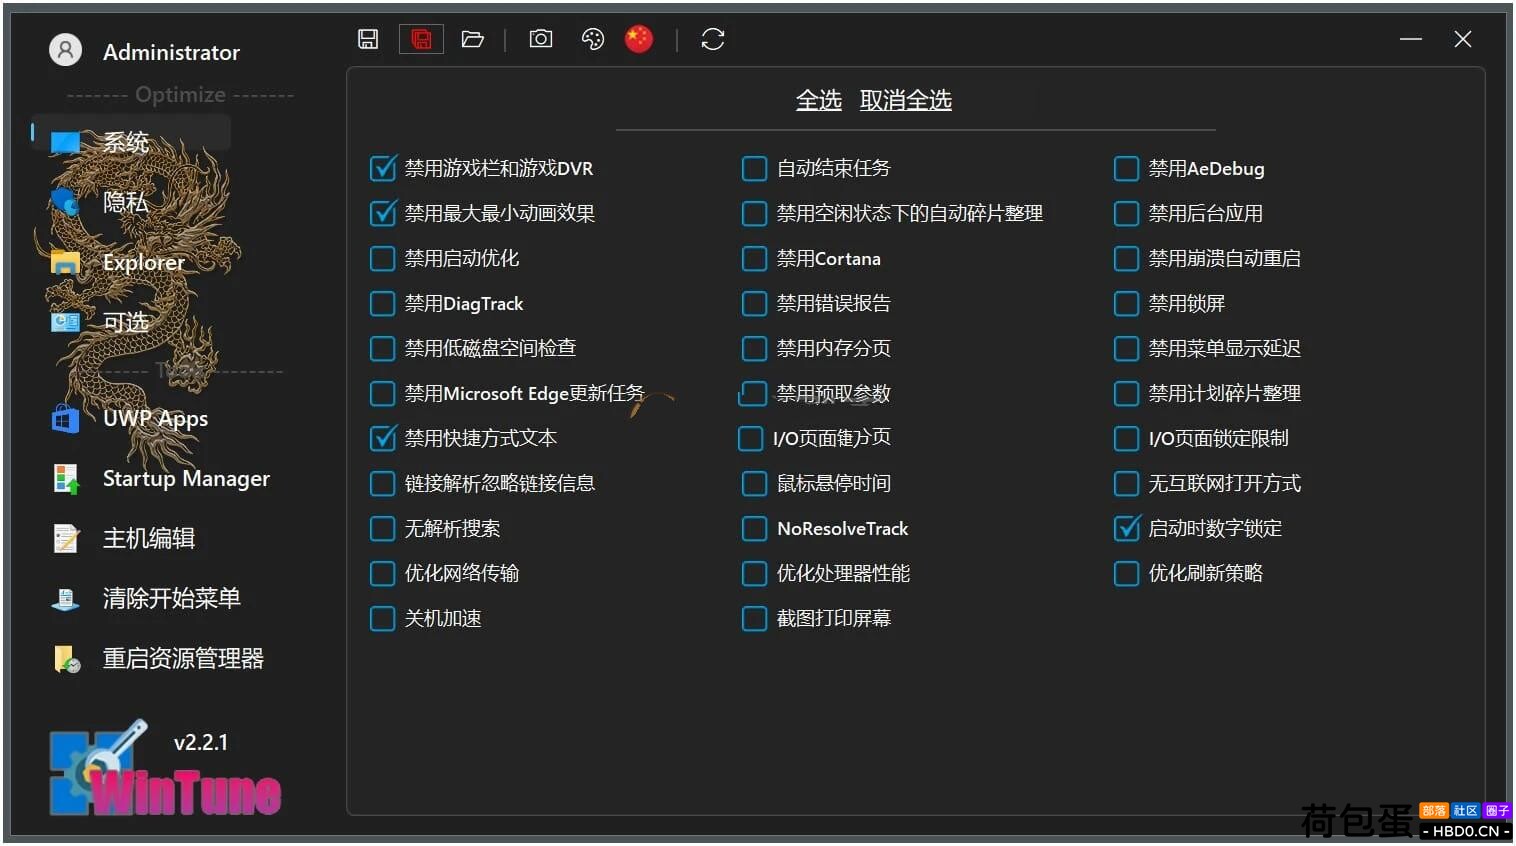Check 禁用错误报告
The image size is (1516, 846).
coord(755,303)
